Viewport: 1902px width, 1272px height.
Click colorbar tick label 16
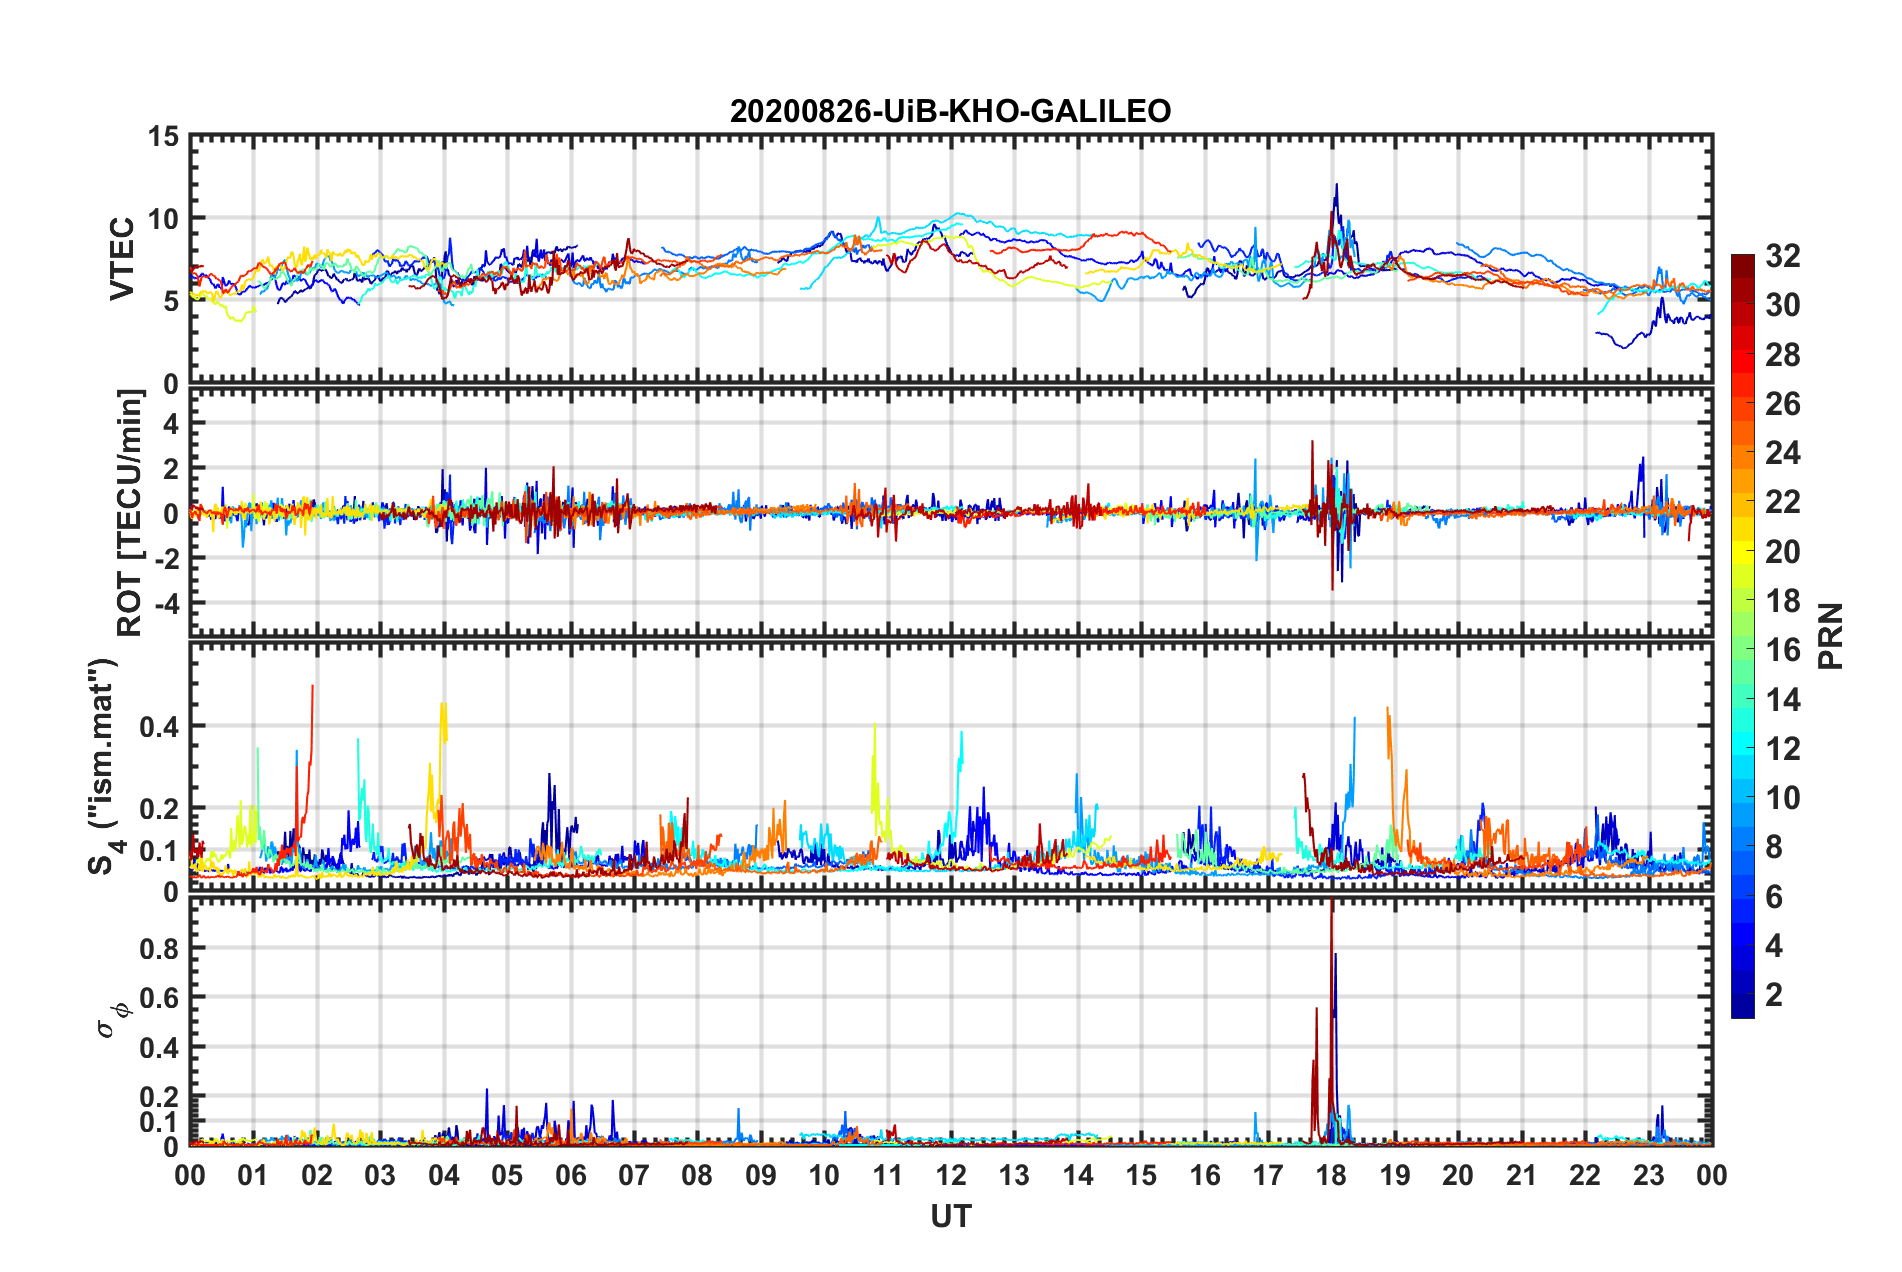click(x=1783, y=650)
